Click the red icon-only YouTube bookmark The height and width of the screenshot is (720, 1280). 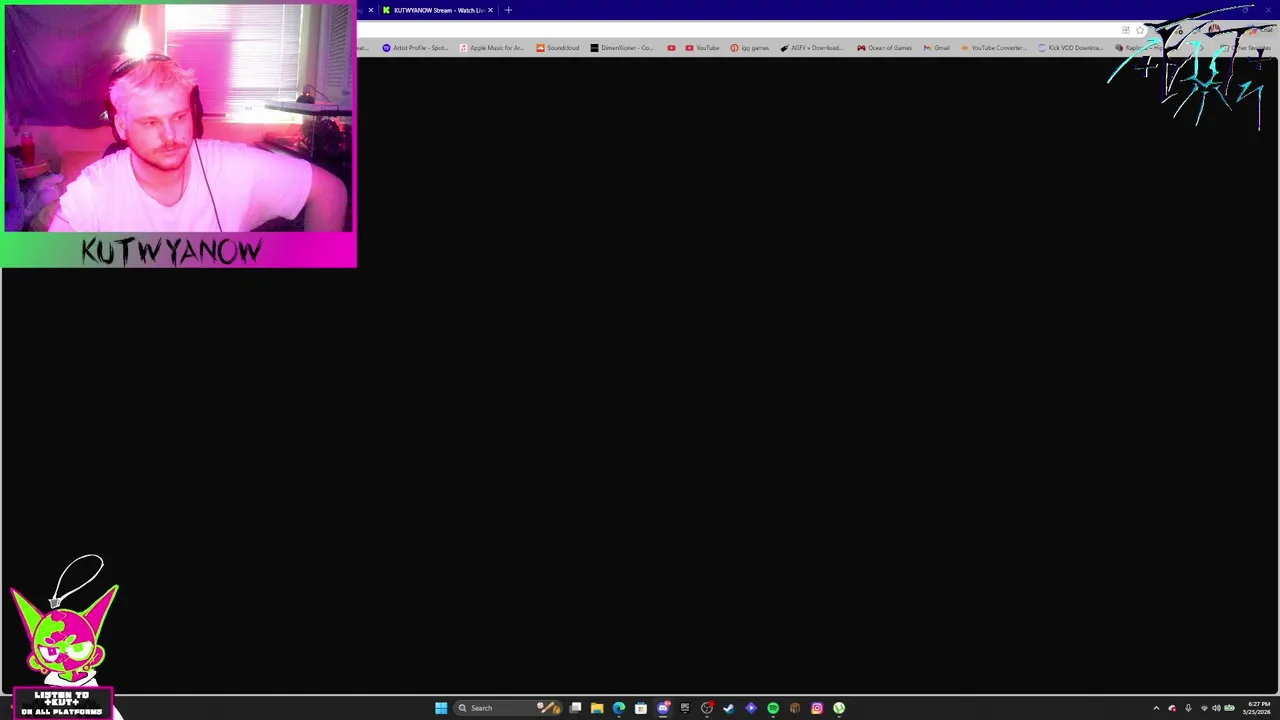[671, 48]
